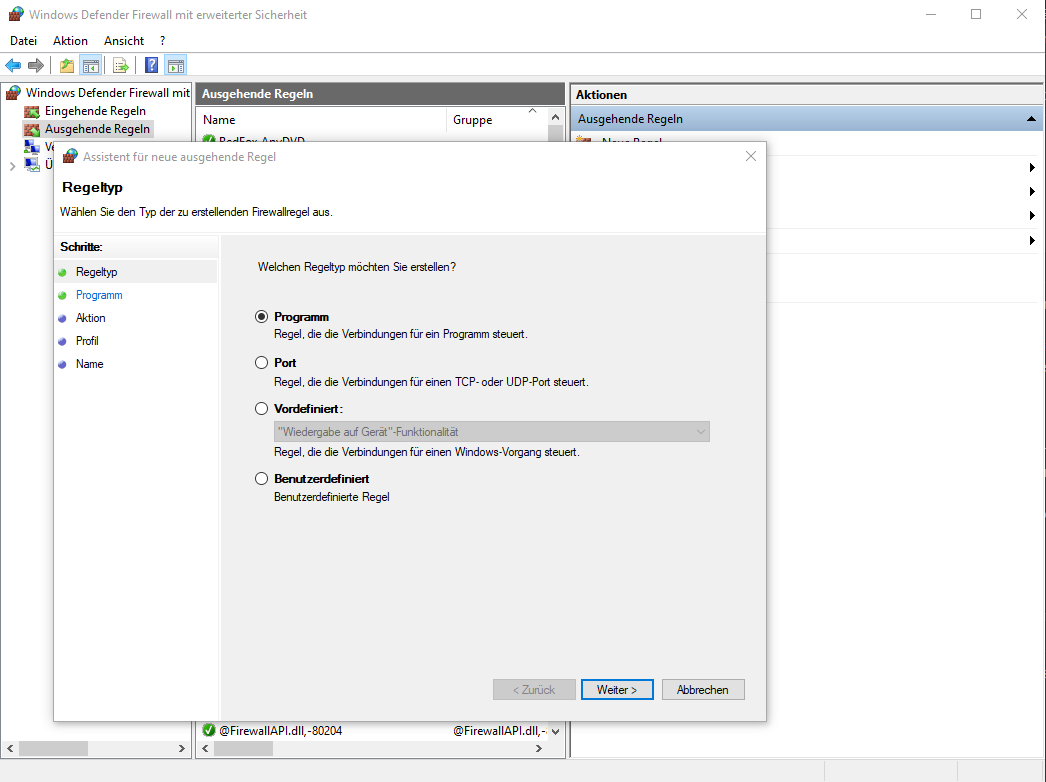This screenshot has width=1046, height=782.
Task: Go to Programm step in wizard
Action: pyautogui.click(x=99, y=295)
